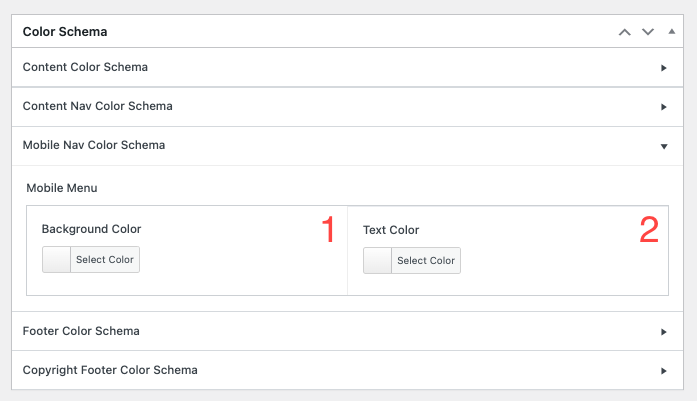Click the Background Color swatch box

click(57, 260)
